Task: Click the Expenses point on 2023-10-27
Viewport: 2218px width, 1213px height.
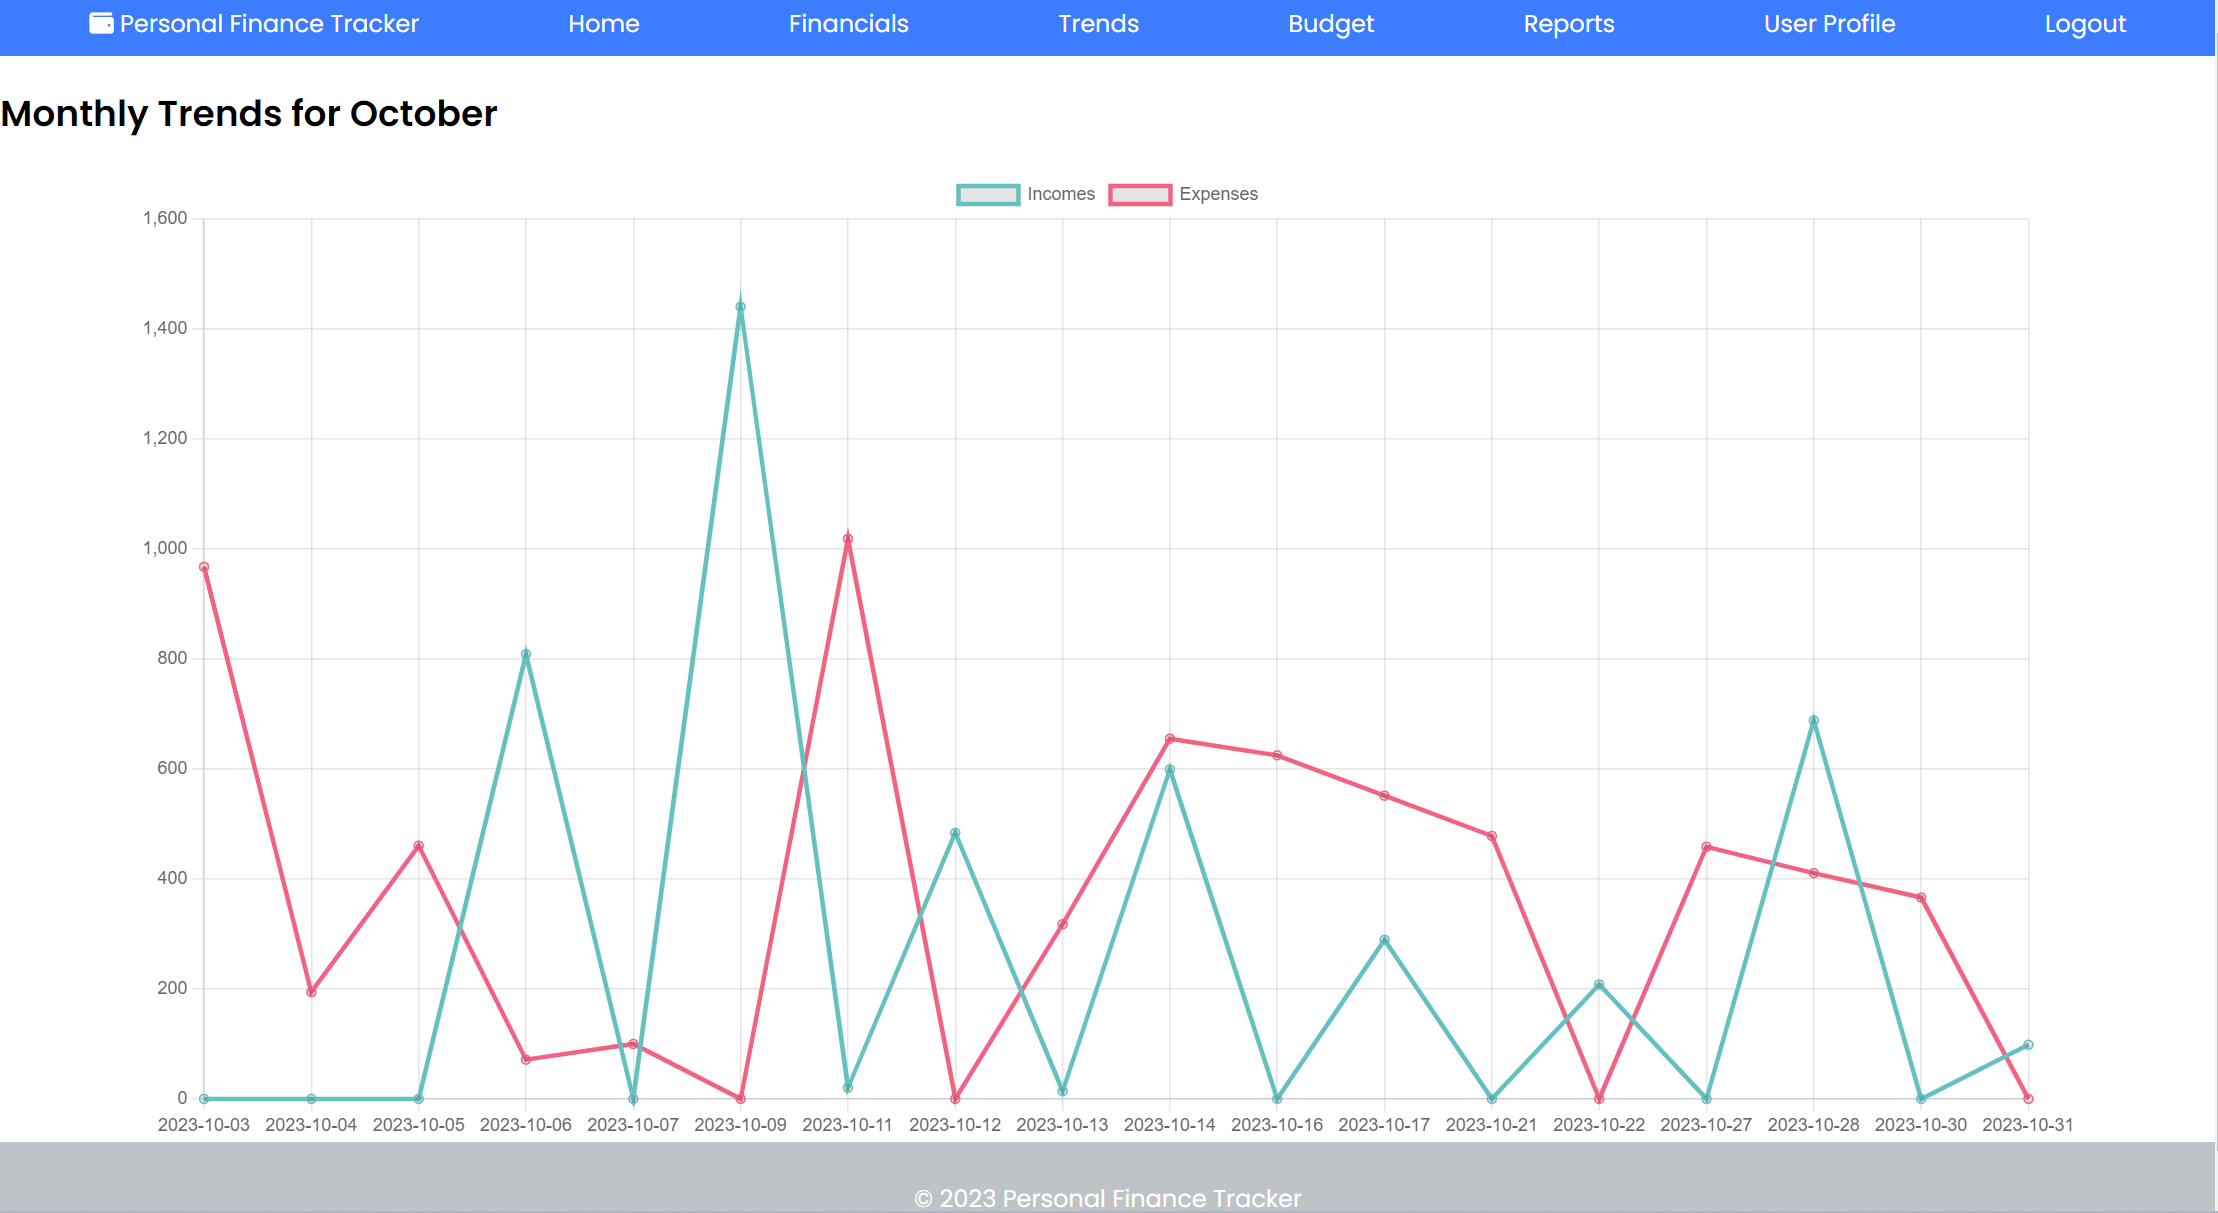Action: (x=1706, y=847)
